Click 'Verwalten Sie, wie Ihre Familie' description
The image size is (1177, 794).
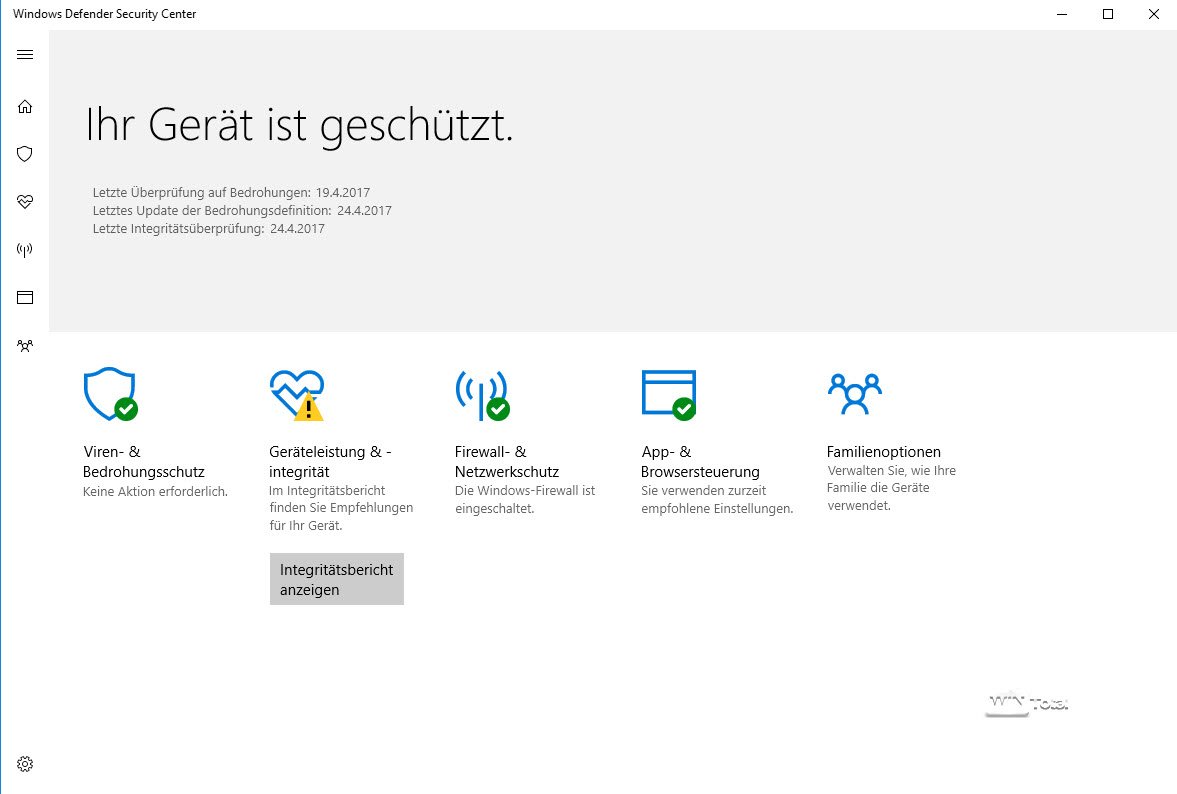tap(891, 488)
